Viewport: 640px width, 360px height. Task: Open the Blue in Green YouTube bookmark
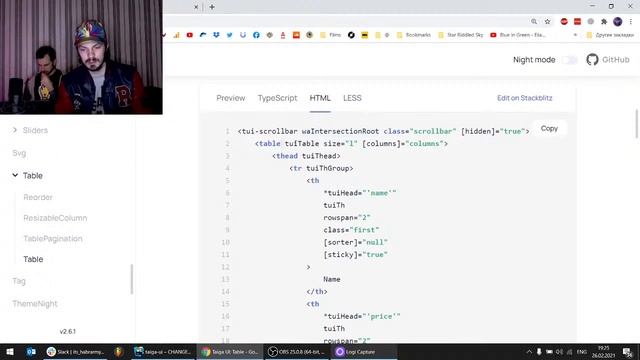(518, 35)
